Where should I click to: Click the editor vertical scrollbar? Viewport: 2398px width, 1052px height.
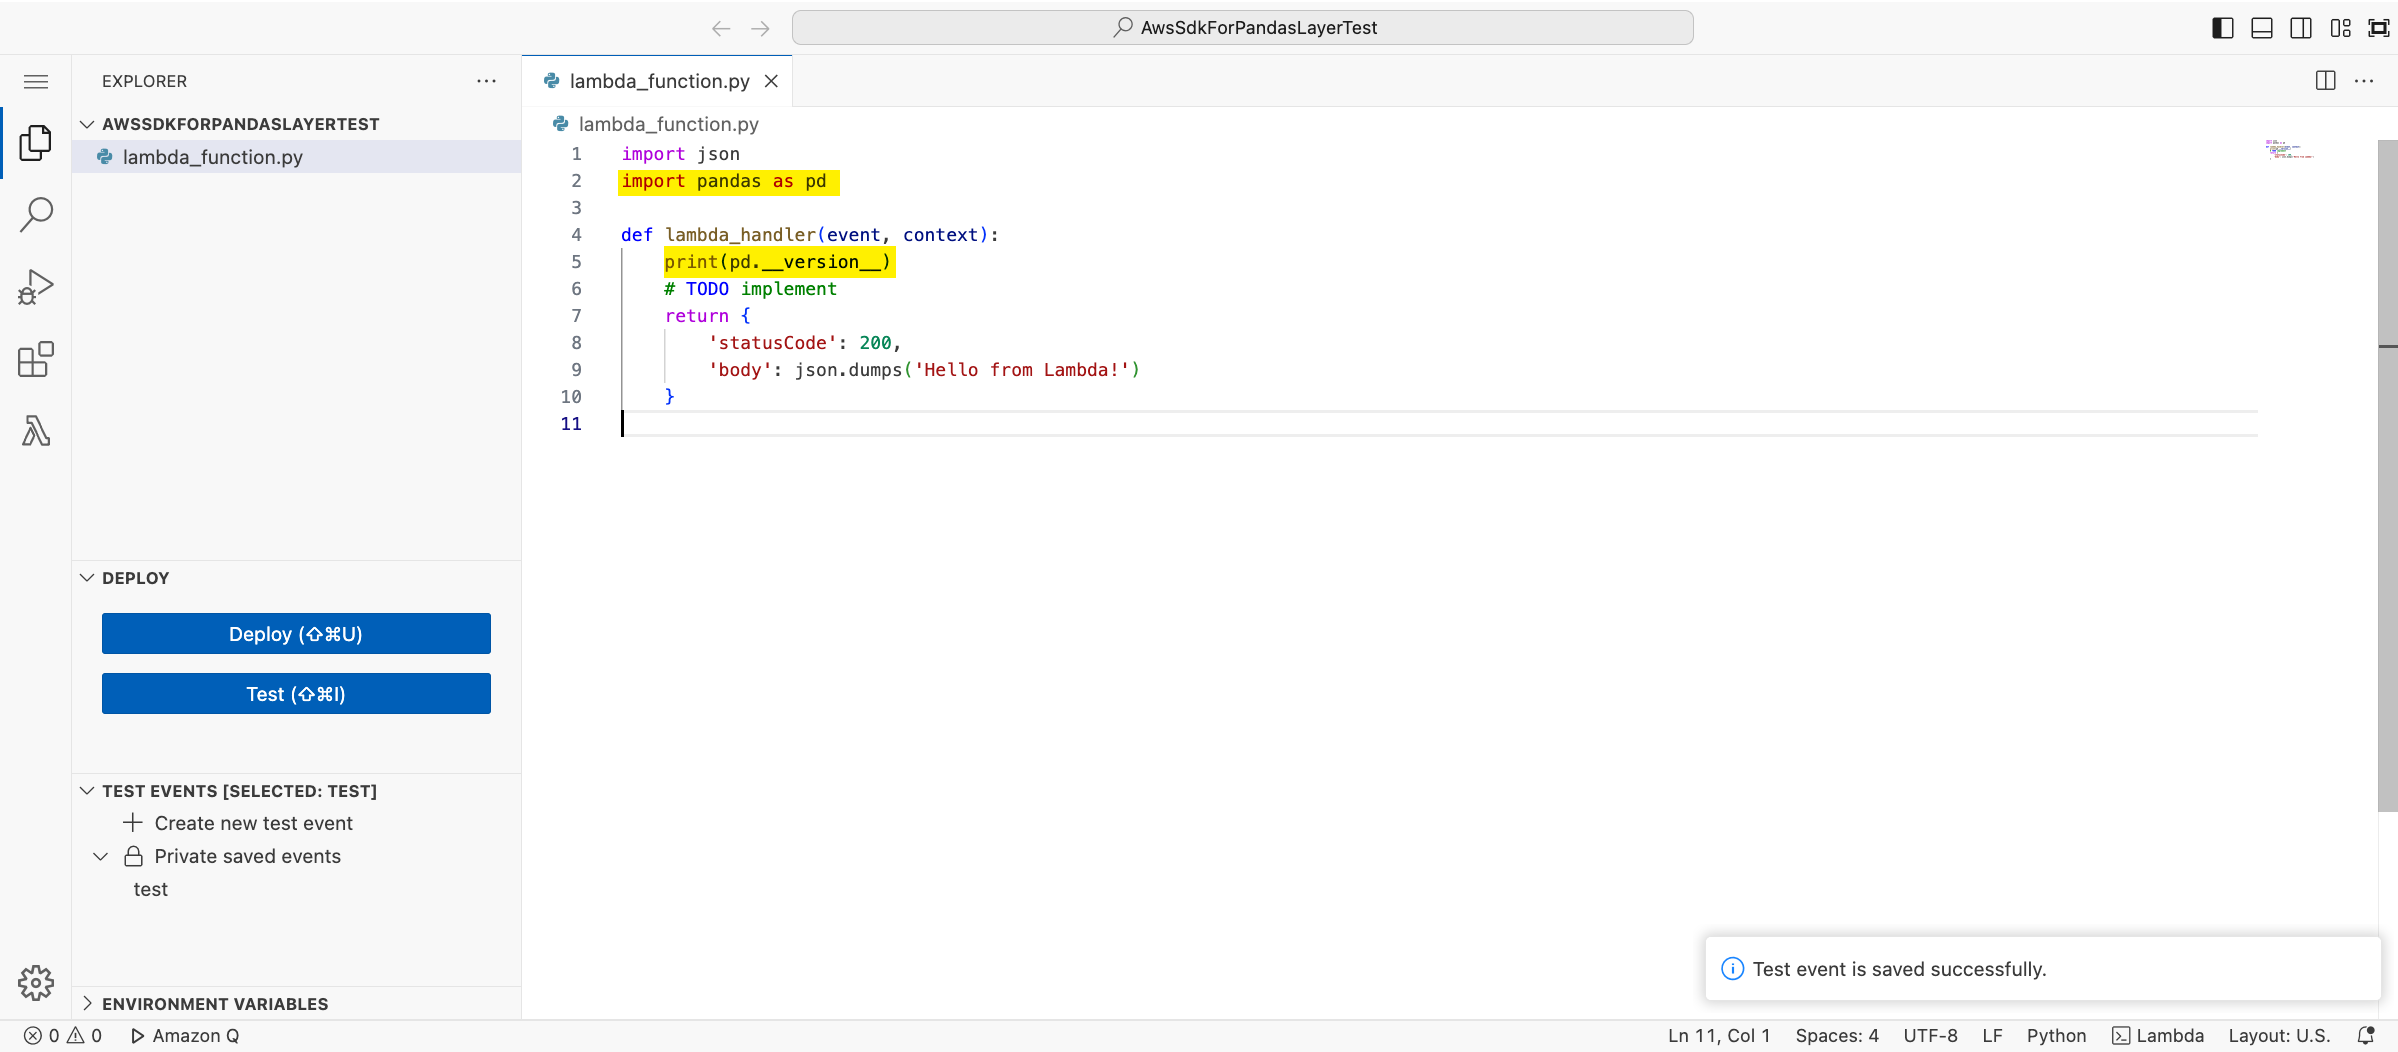tap(2387, 476)
